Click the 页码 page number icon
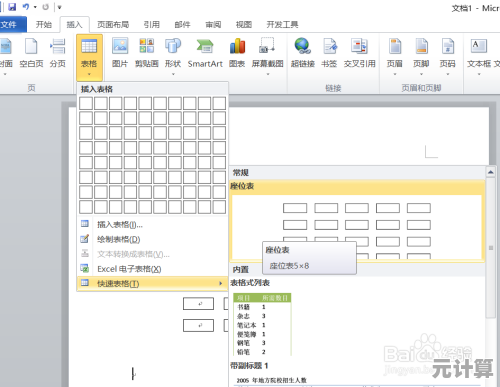 (448, 46)
